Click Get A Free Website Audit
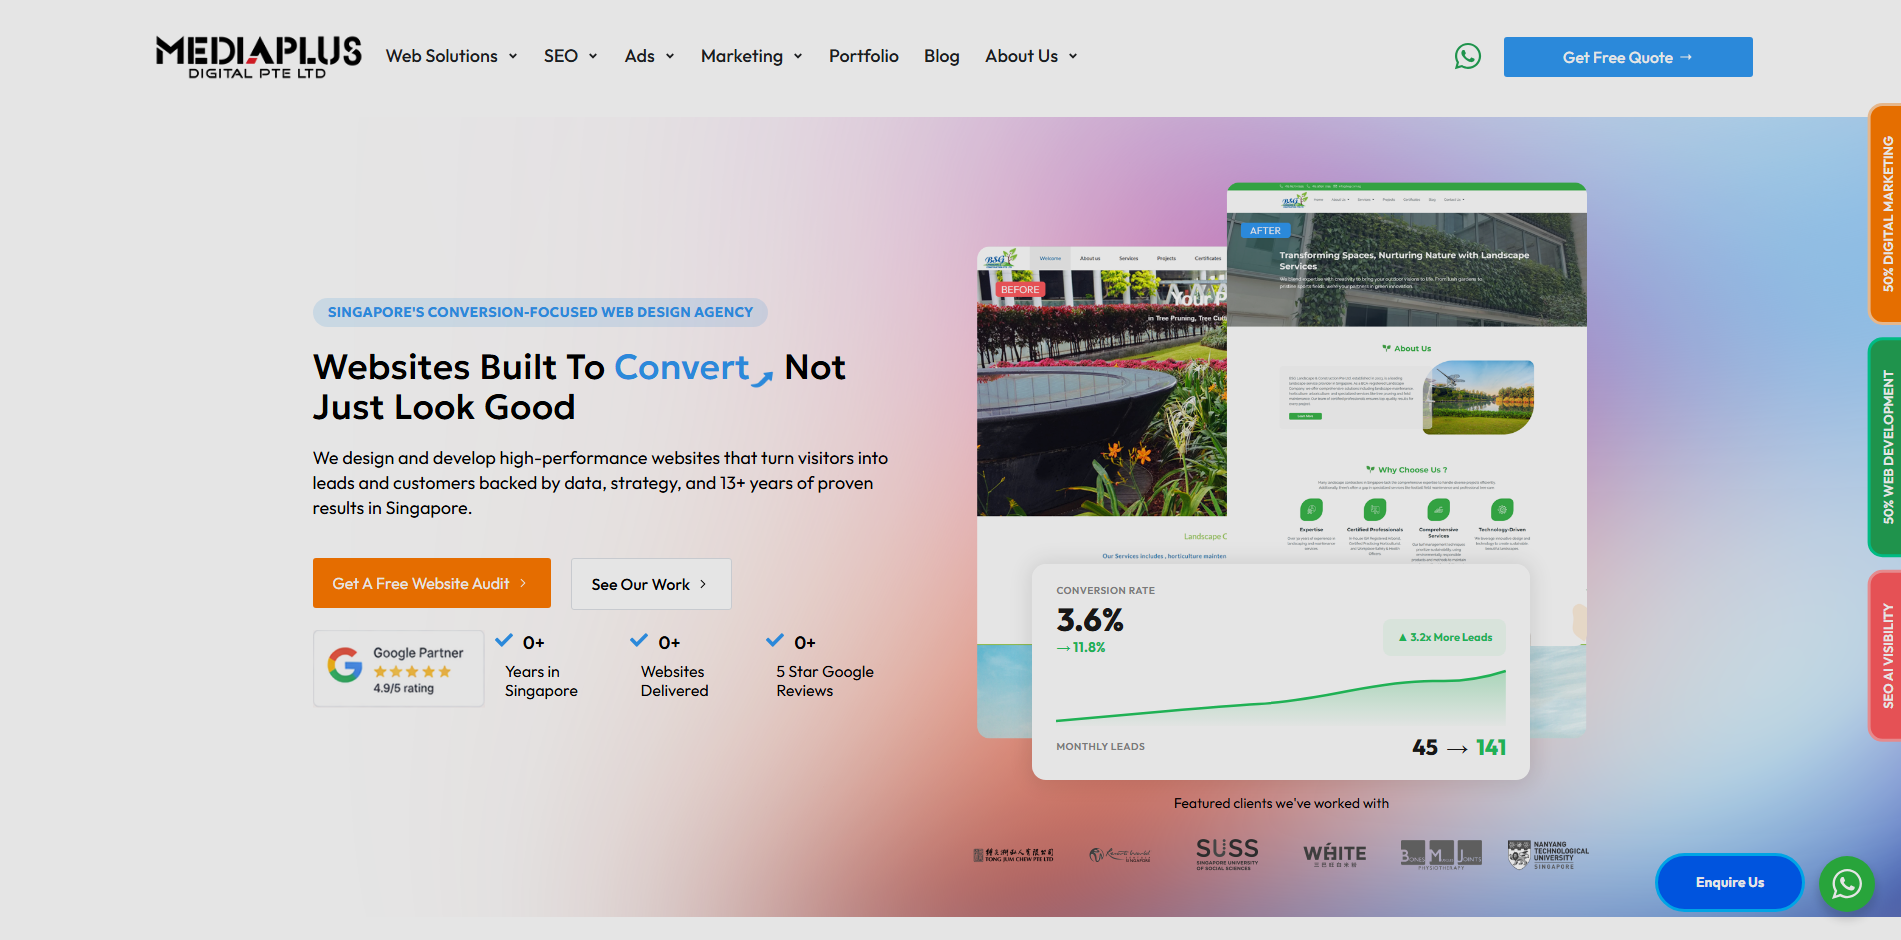Viewport: 1901px width, 940px height. [x=432, y=583]
